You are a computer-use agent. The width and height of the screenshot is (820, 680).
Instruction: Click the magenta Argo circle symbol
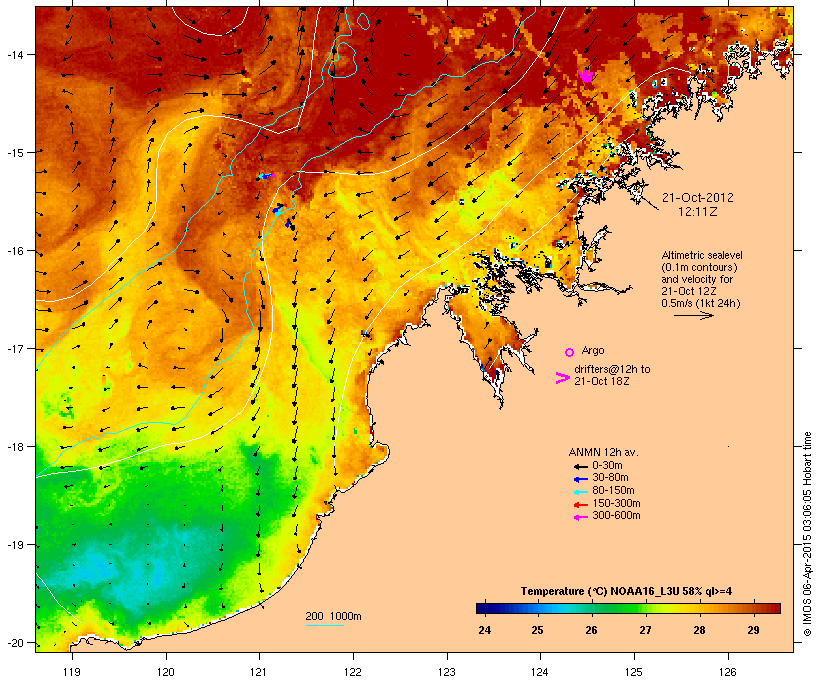(570, 352)
